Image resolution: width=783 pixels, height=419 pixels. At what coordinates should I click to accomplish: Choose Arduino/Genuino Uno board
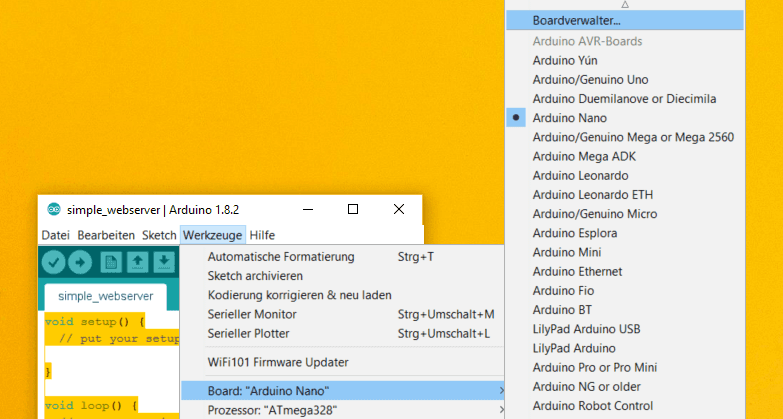pyautogui.click(x=590, y=80)
